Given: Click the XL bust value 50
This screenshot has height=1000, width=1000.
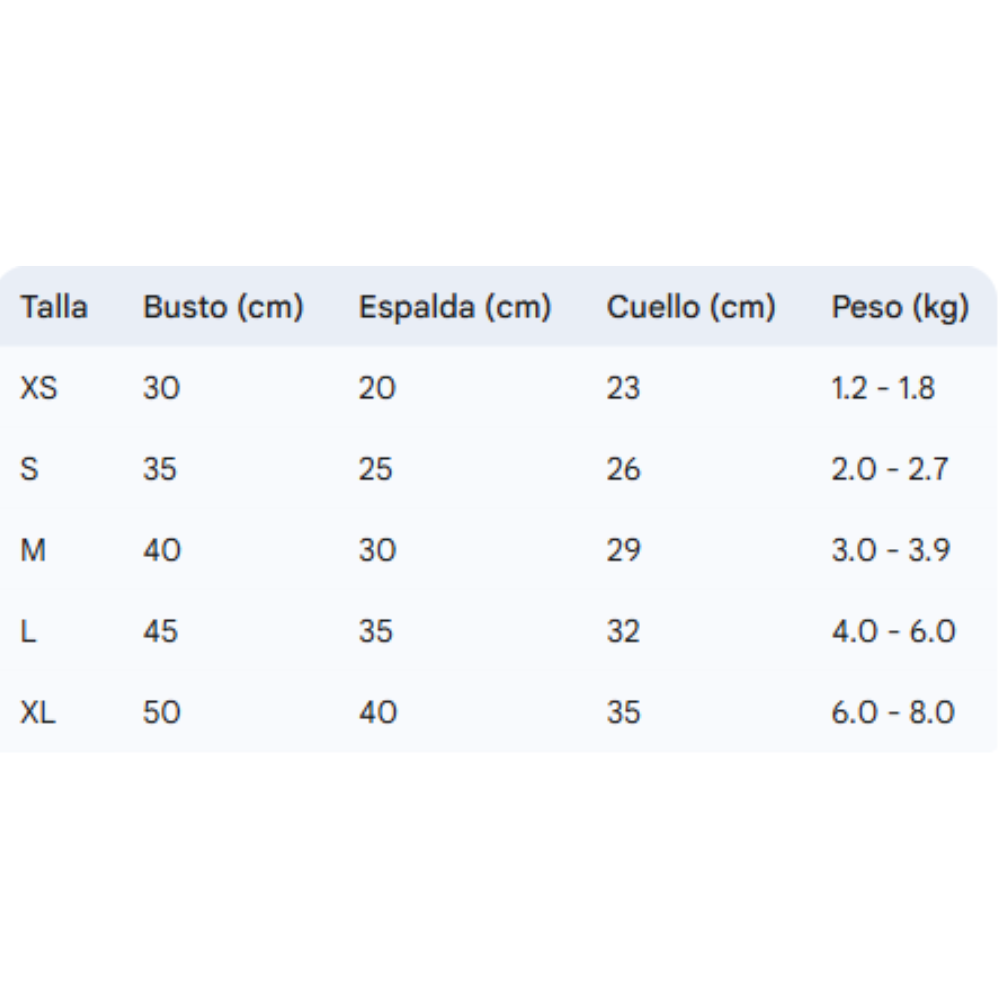Looking at the screenshot, I should [161, 712].
